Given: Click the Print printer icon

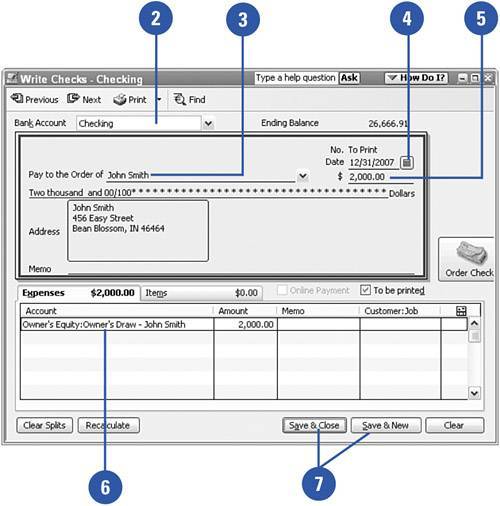Looking at the screenshot, I should pyautogui.click(x=120, y=99).
